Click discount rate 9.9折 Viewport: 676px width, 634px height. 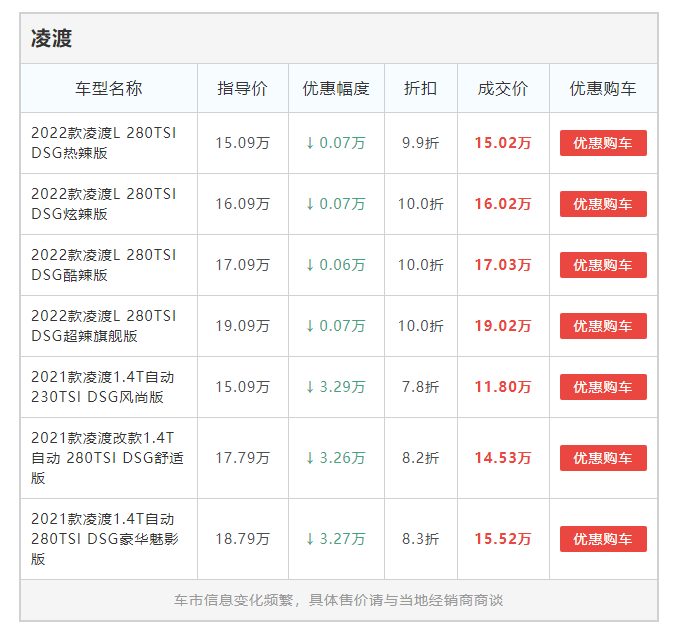pos(420,143)
